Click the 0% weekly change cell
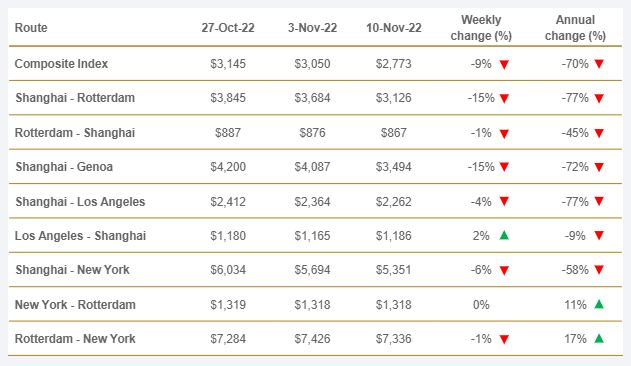The image size is (631, 366). pyautogui.click(x=481, y=305)
